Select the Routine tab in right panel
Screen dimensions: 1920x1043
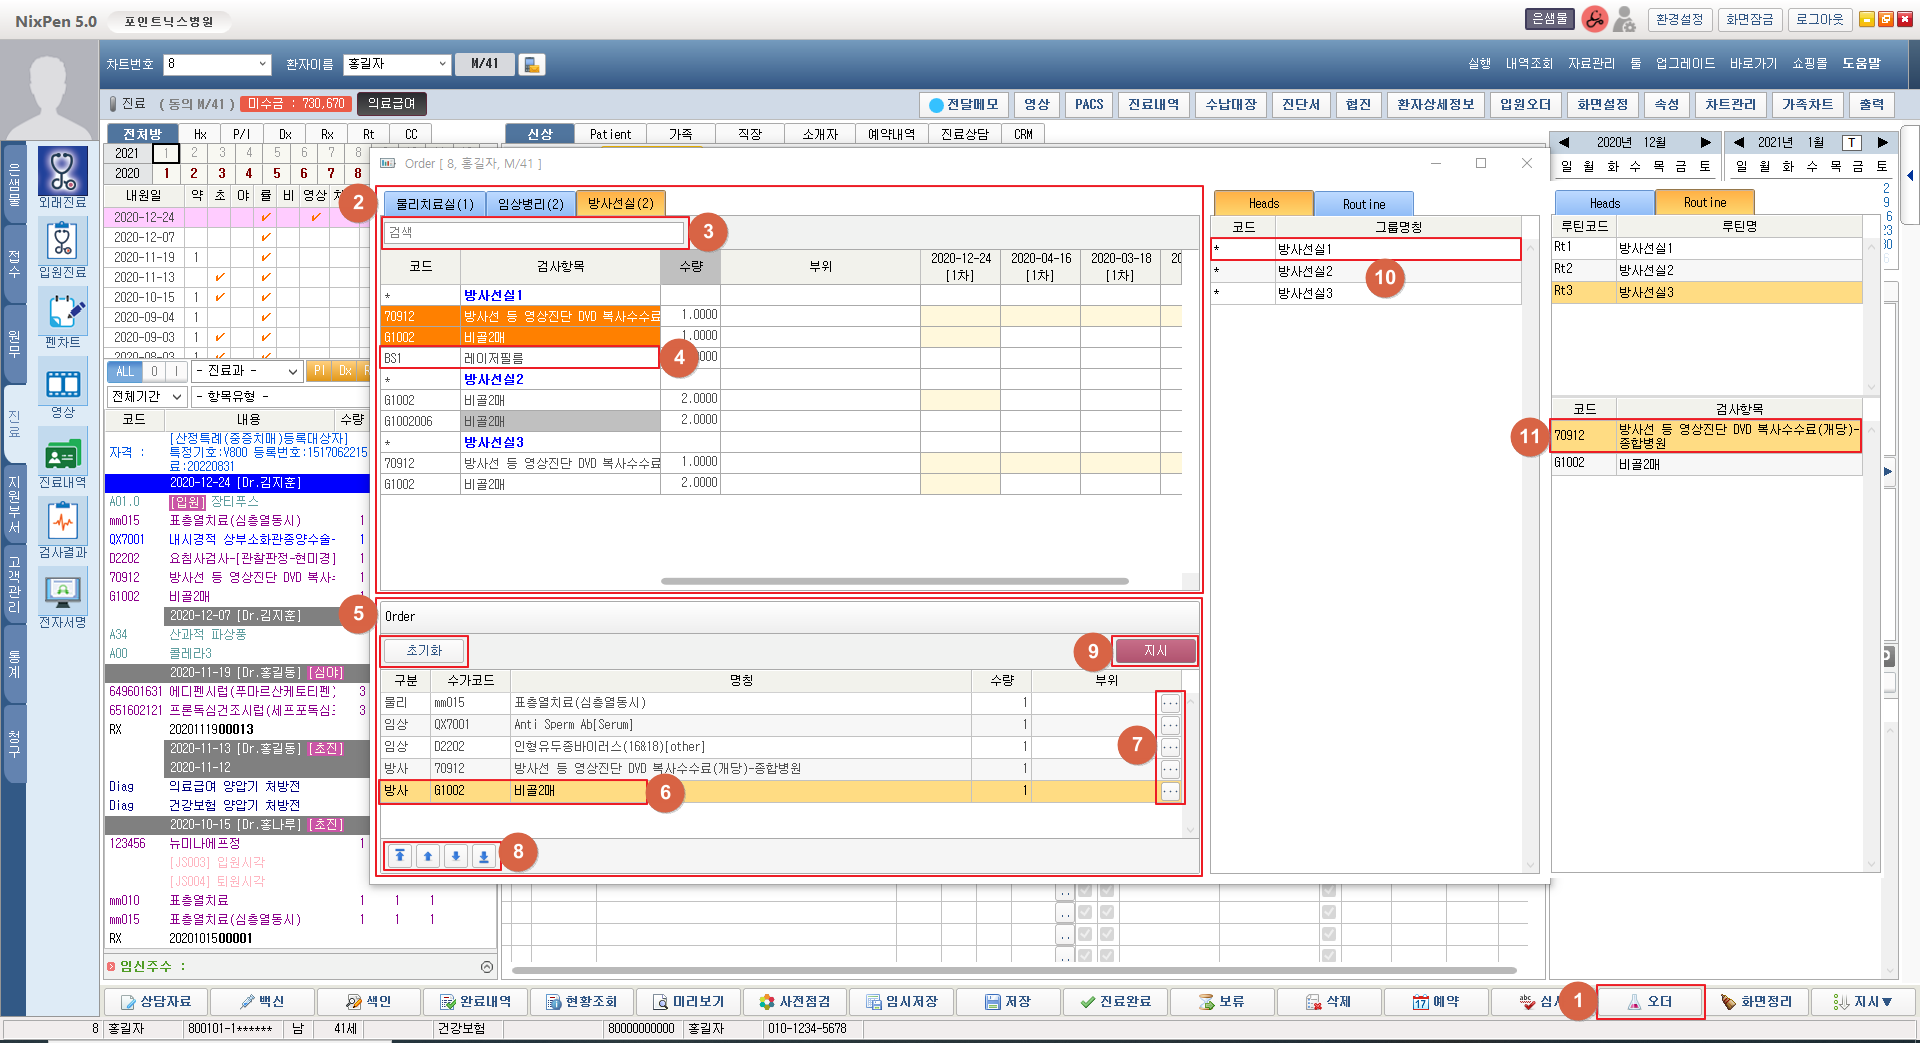pos(1704,202)
